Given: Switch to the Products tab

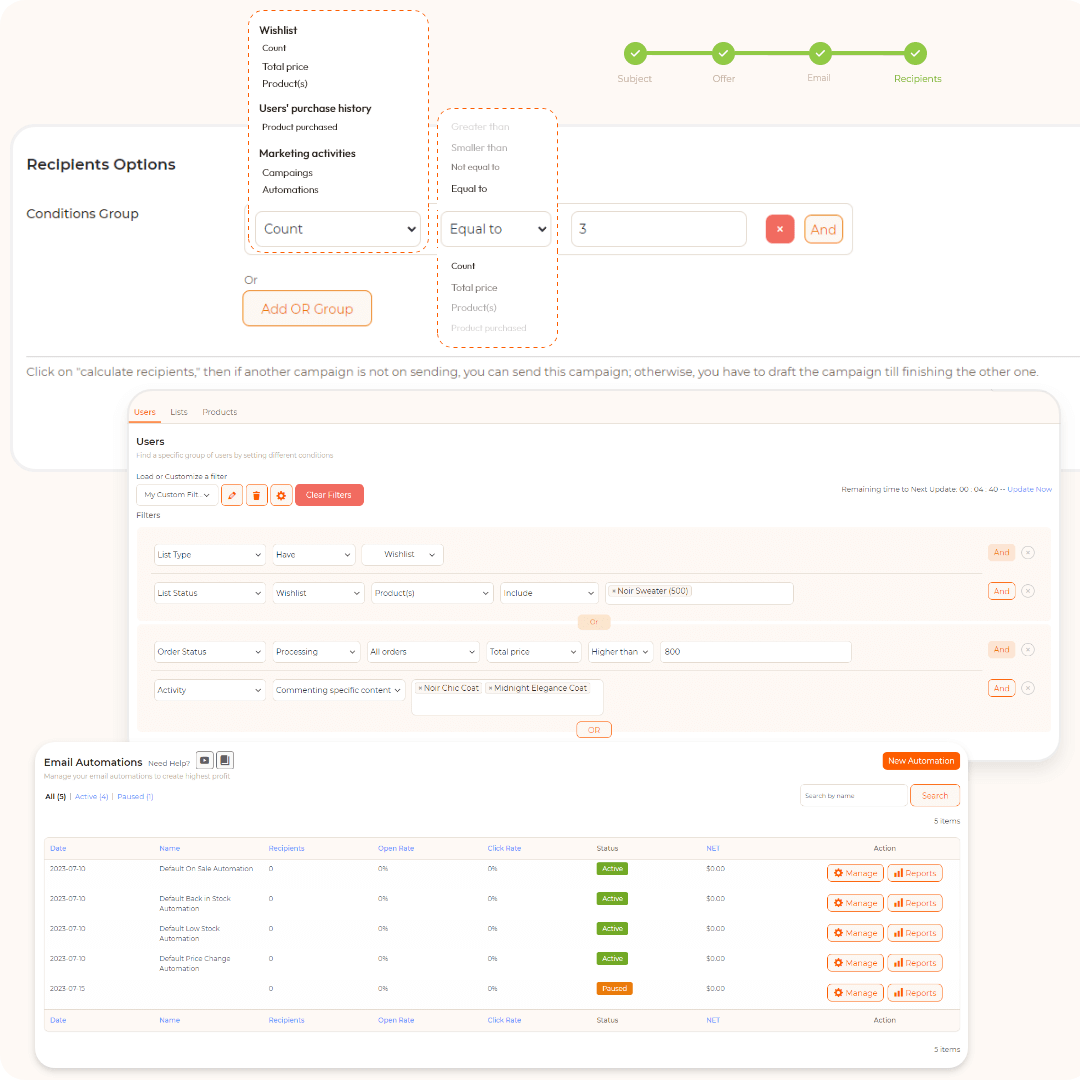Looking at the screenshot, I should 219,412.
